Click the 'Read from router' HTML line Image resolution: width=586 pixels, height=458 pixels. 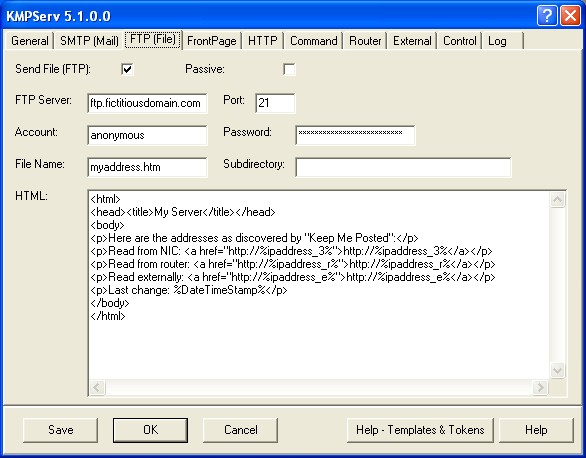pos(293,264)
